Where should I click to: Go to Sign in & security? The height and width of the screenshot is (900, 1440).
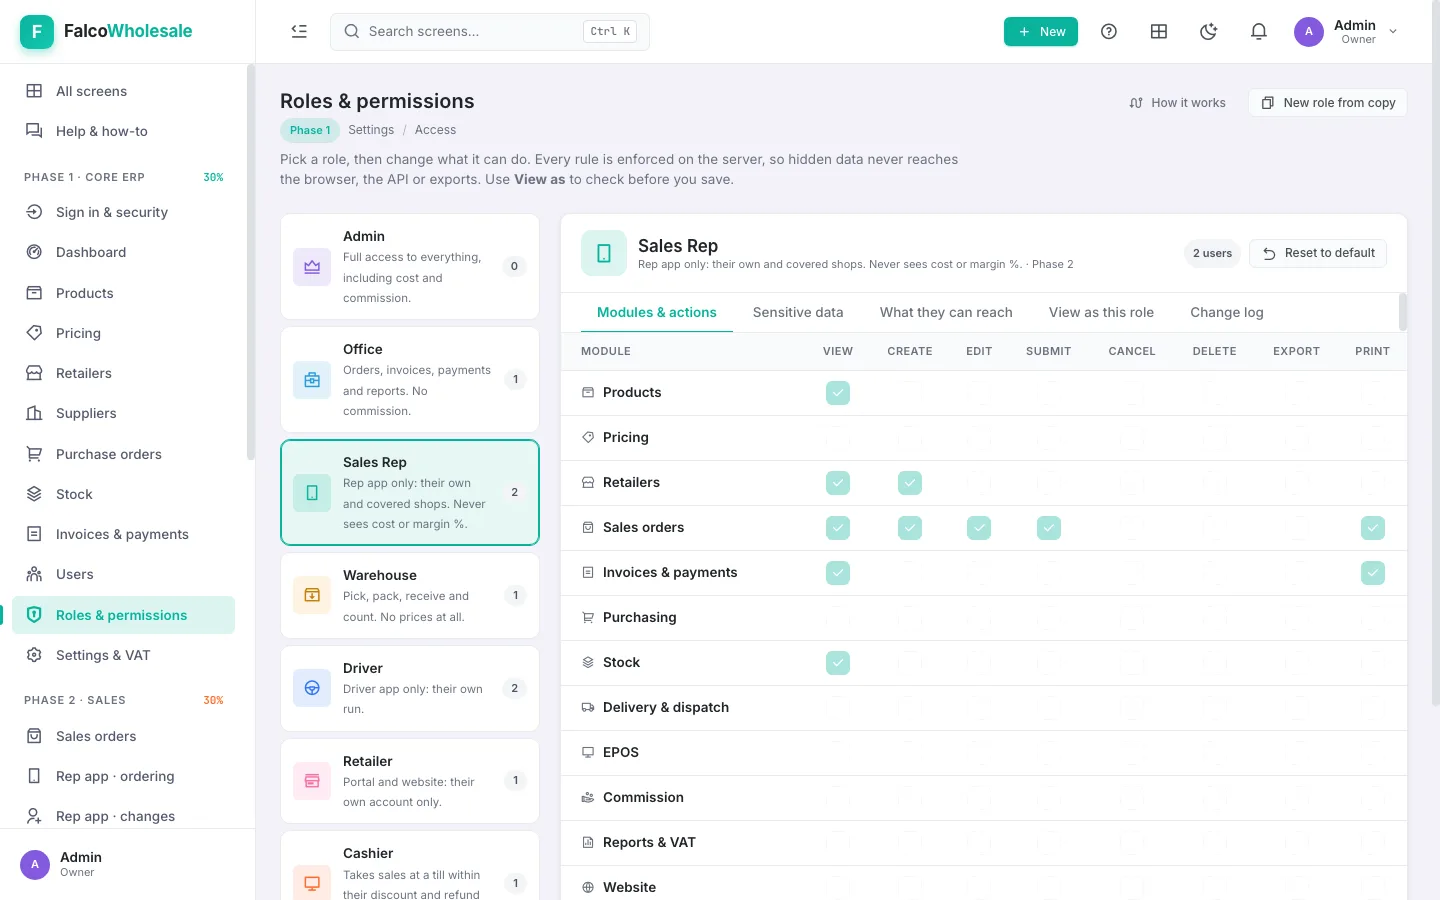[x=124, y=212]
